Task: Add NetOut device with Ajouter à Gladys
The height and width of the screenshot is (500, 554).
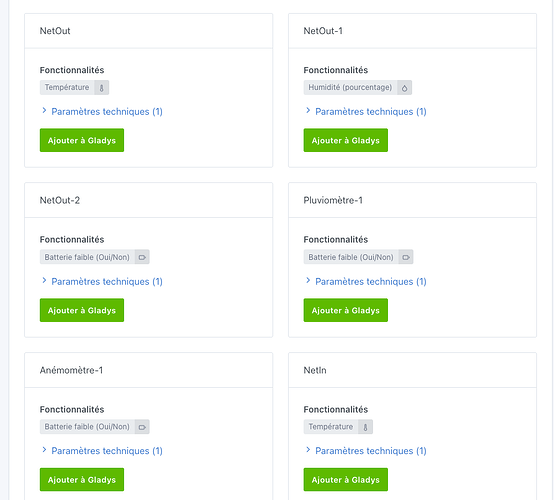Action: [82, 140]
